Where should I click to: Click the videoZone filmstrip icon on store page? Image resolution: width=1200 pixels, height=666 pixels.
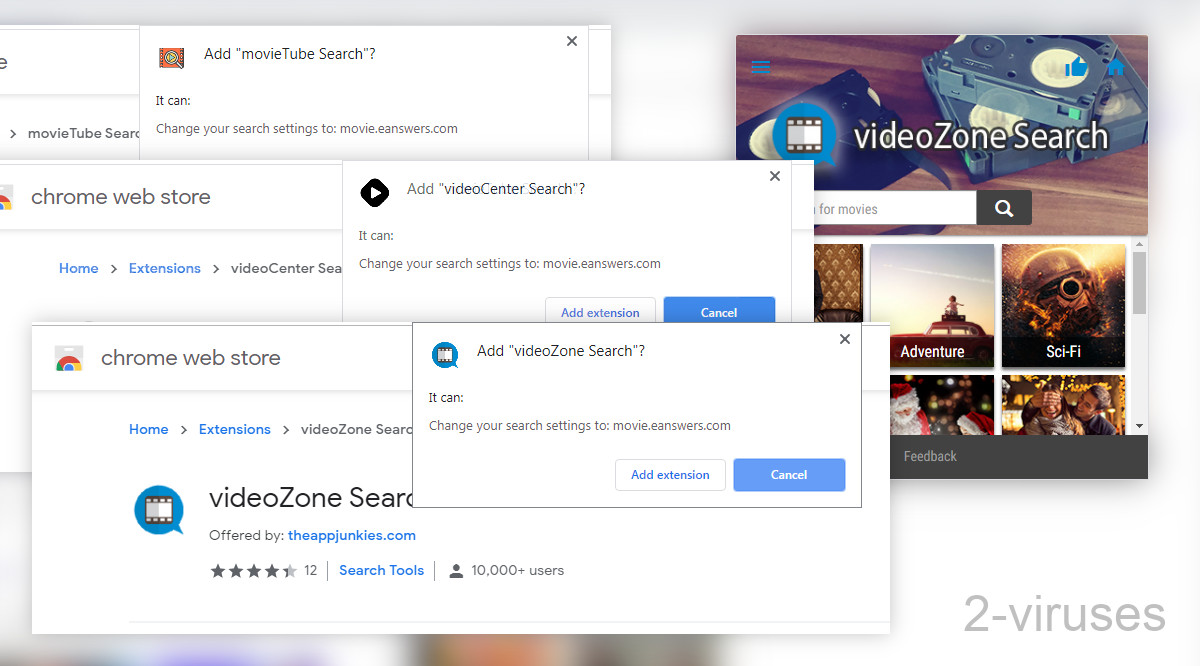click(160, 510)
